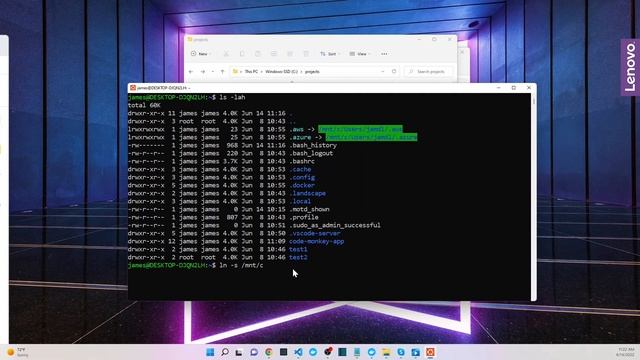Viewport: 640px width, 360px height.
Task: Click the highlighted .azure symlink target path
Action: 371,137
